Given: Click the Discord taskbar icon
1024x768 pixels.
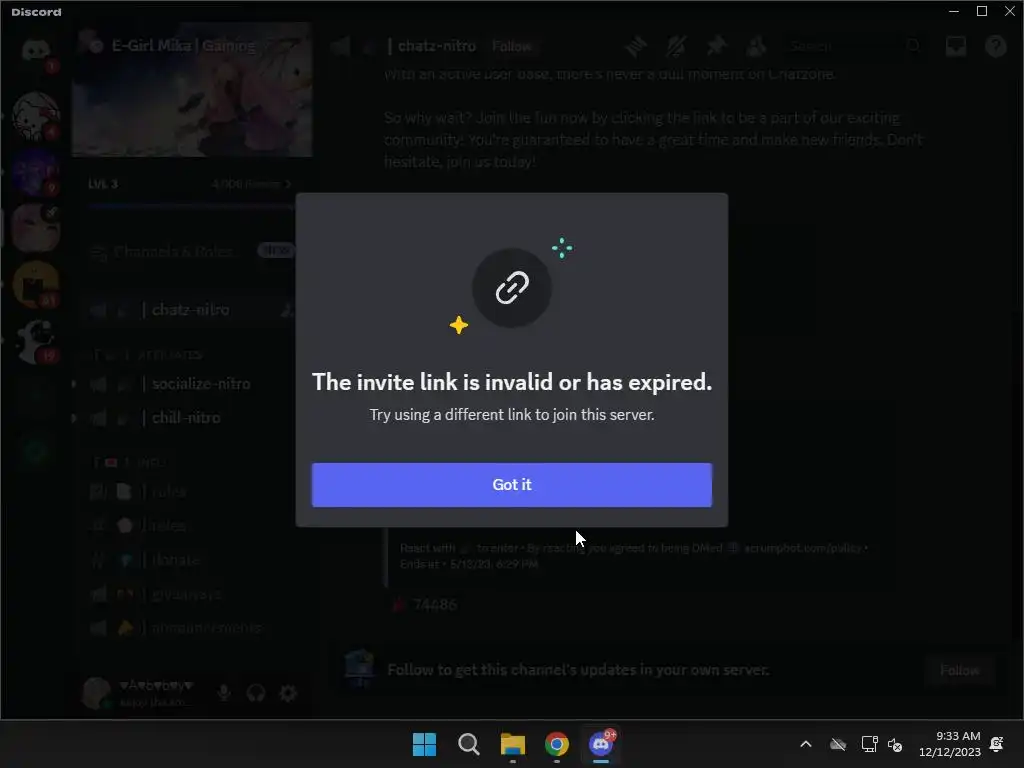Looking at the screenshot, I should coord(601,744).
